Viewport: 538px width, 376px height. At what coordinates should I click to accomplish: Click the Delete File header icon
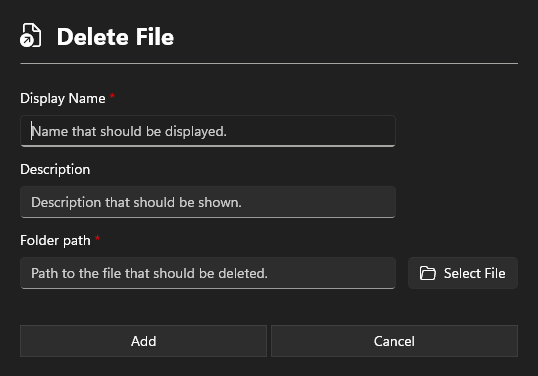pyautogui.click(x=31, y=35)
